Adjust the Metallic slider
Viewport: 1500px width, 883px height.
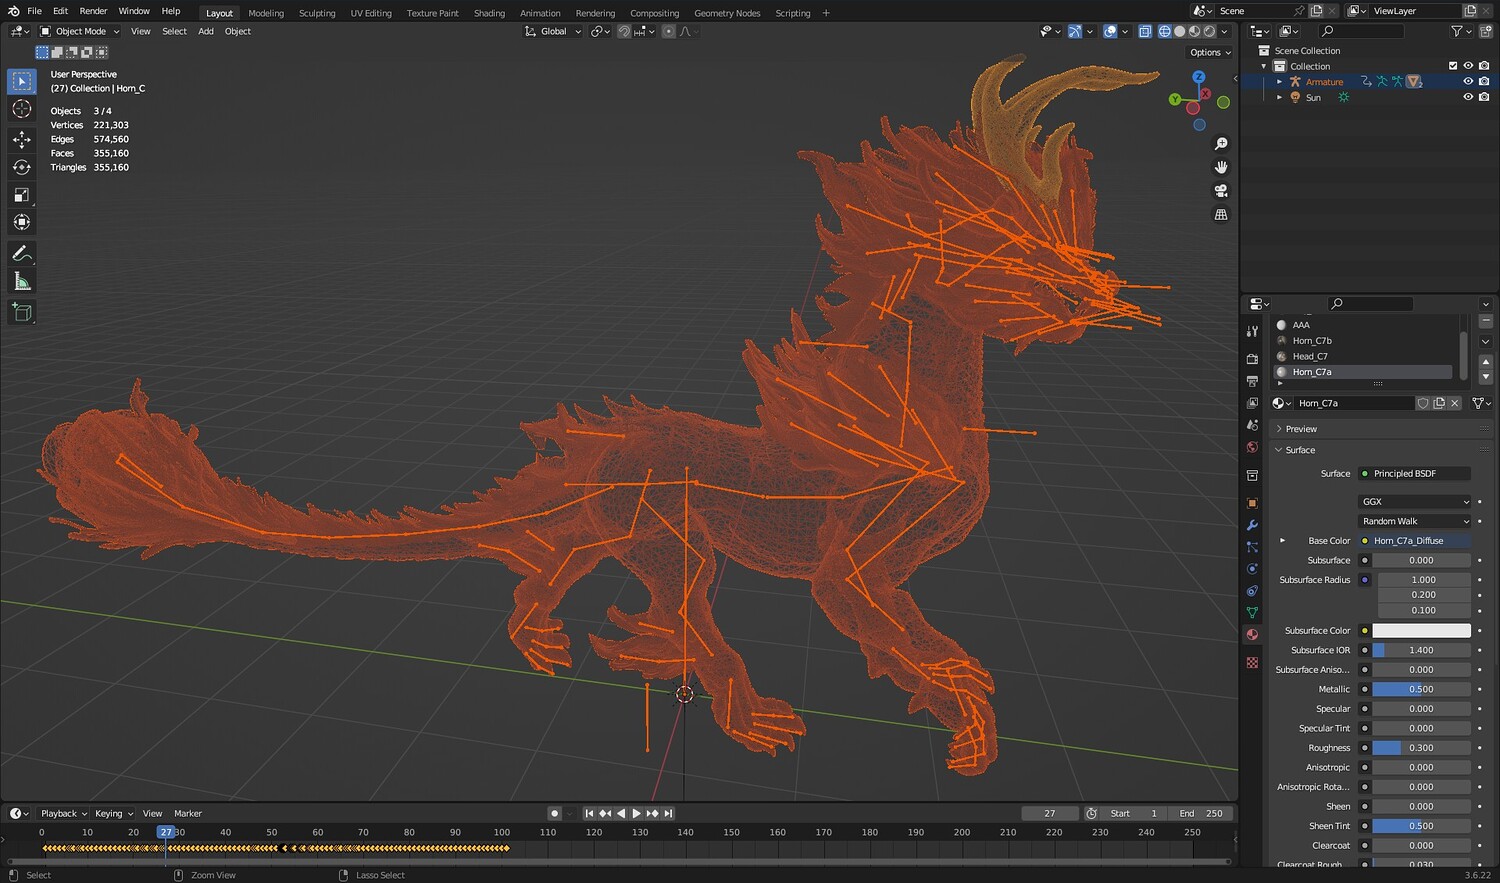(x=1421, y=689)
